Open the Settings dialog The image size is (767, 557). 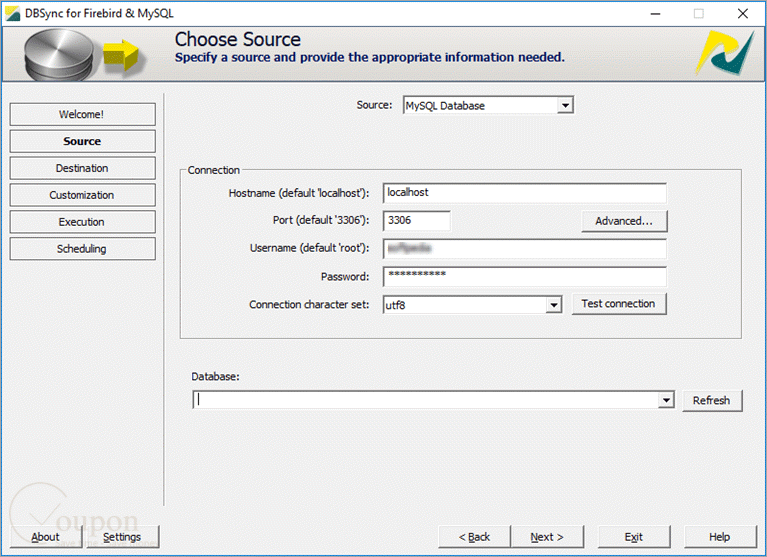122,536
